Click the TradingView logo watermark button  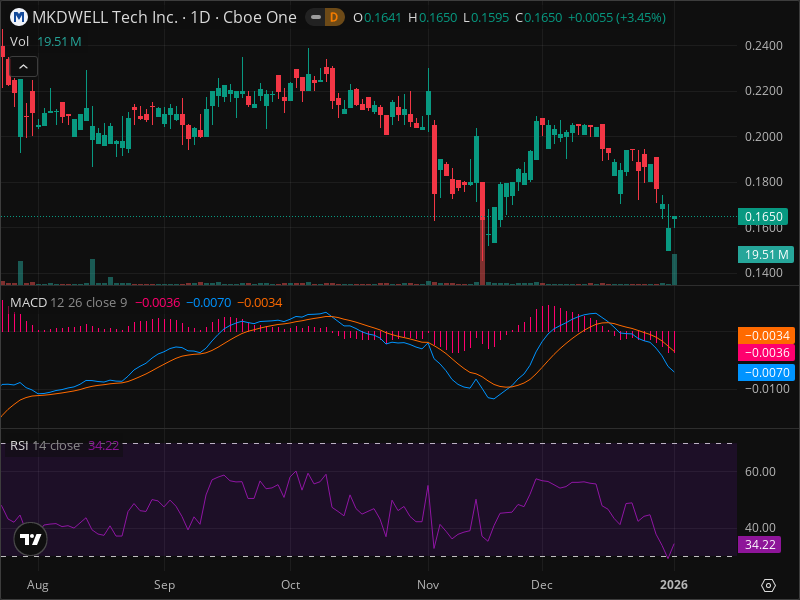[x=31, y=539]
